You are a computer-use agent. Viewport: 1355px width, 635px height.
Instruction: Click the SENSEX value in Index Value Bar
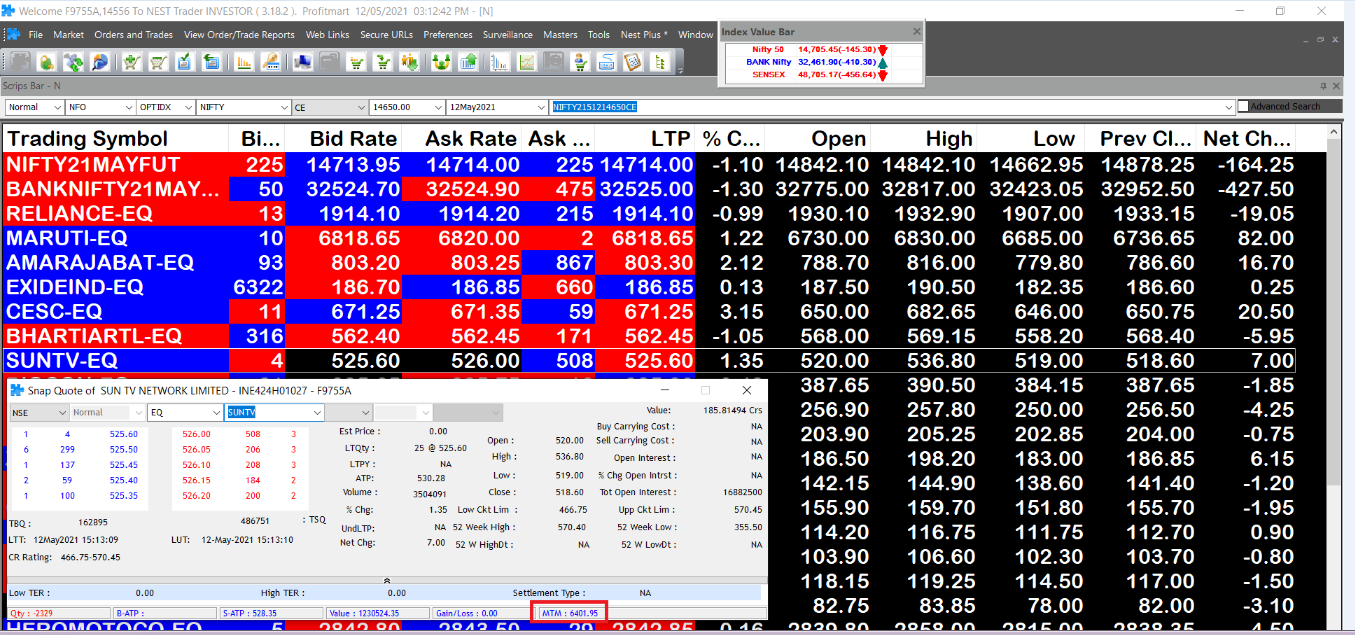coord(837,74)
